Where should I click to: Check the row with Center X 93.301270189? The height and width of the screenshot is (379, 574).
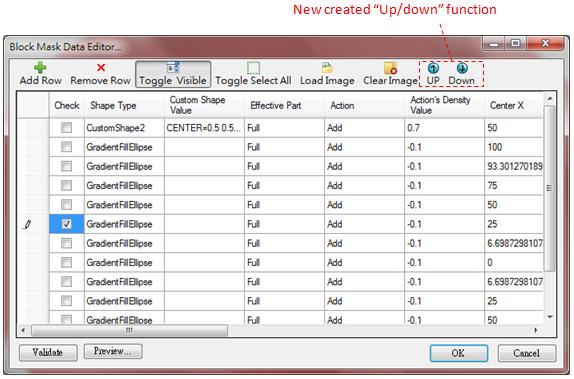67,166
